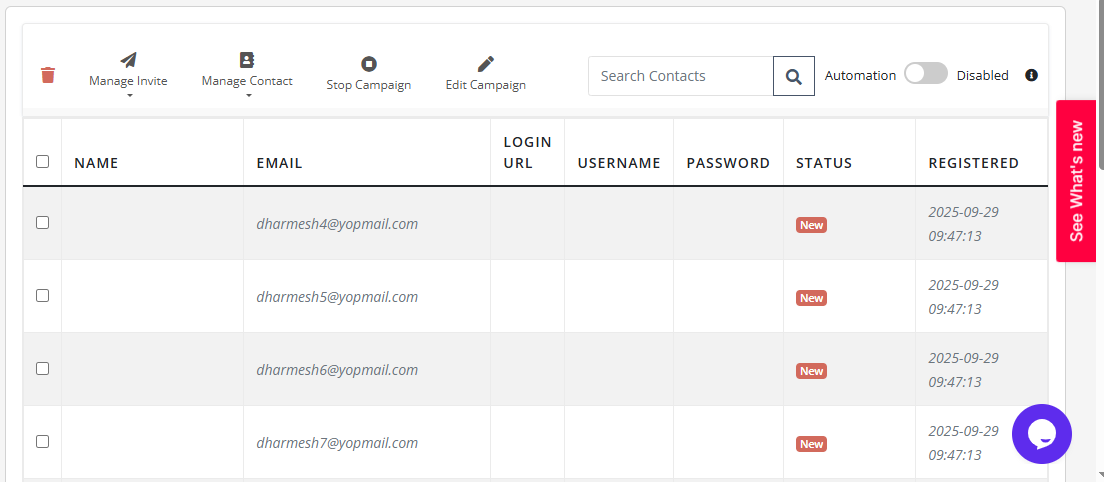Click the Manage Invite paper plane icon
This screenshot has height=482, width=1104.
pos(128,60)
